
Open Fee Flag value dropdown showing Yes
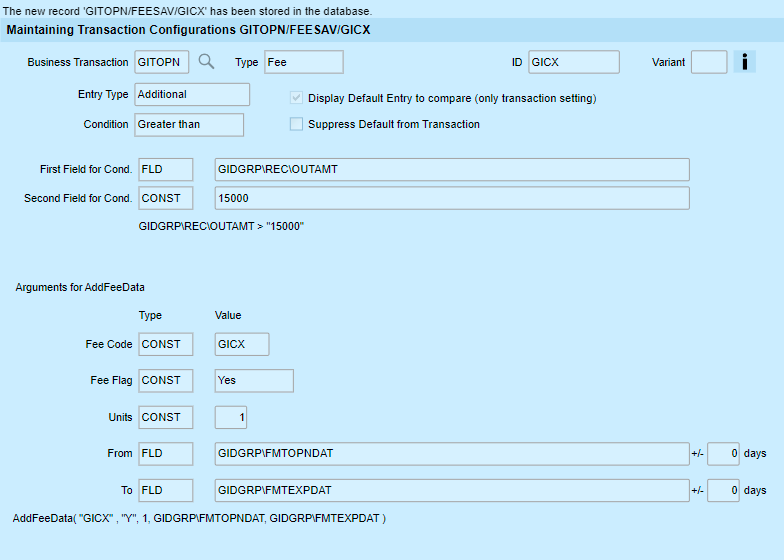click(x=254, y=380)
